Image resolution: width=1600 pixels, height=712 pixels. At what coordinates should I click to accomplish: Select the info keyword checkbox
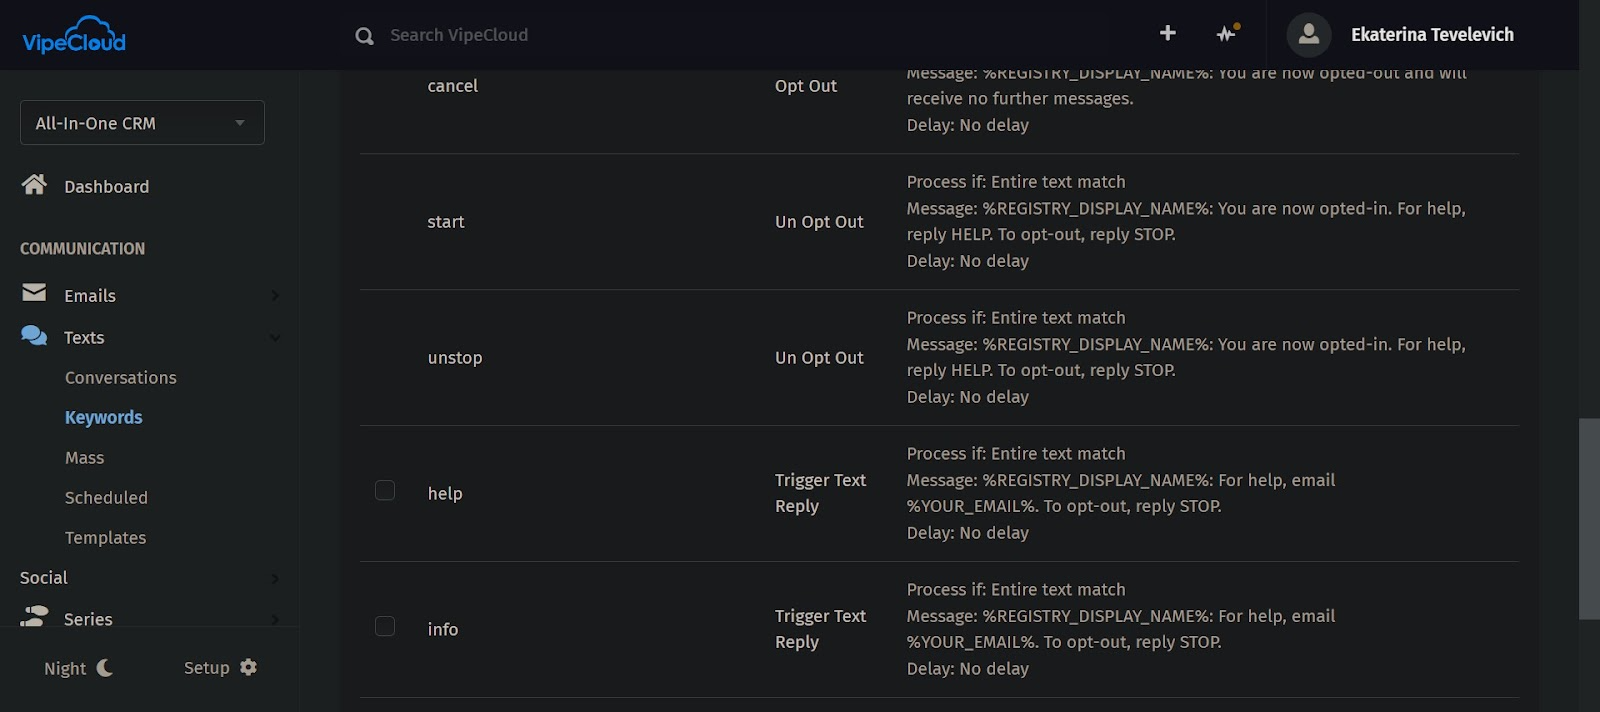pos(385,626)
